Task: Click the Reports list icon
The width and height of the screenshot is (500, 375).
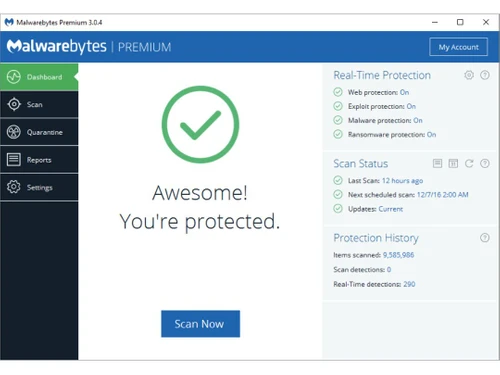Action: click(x=14, y=159)
